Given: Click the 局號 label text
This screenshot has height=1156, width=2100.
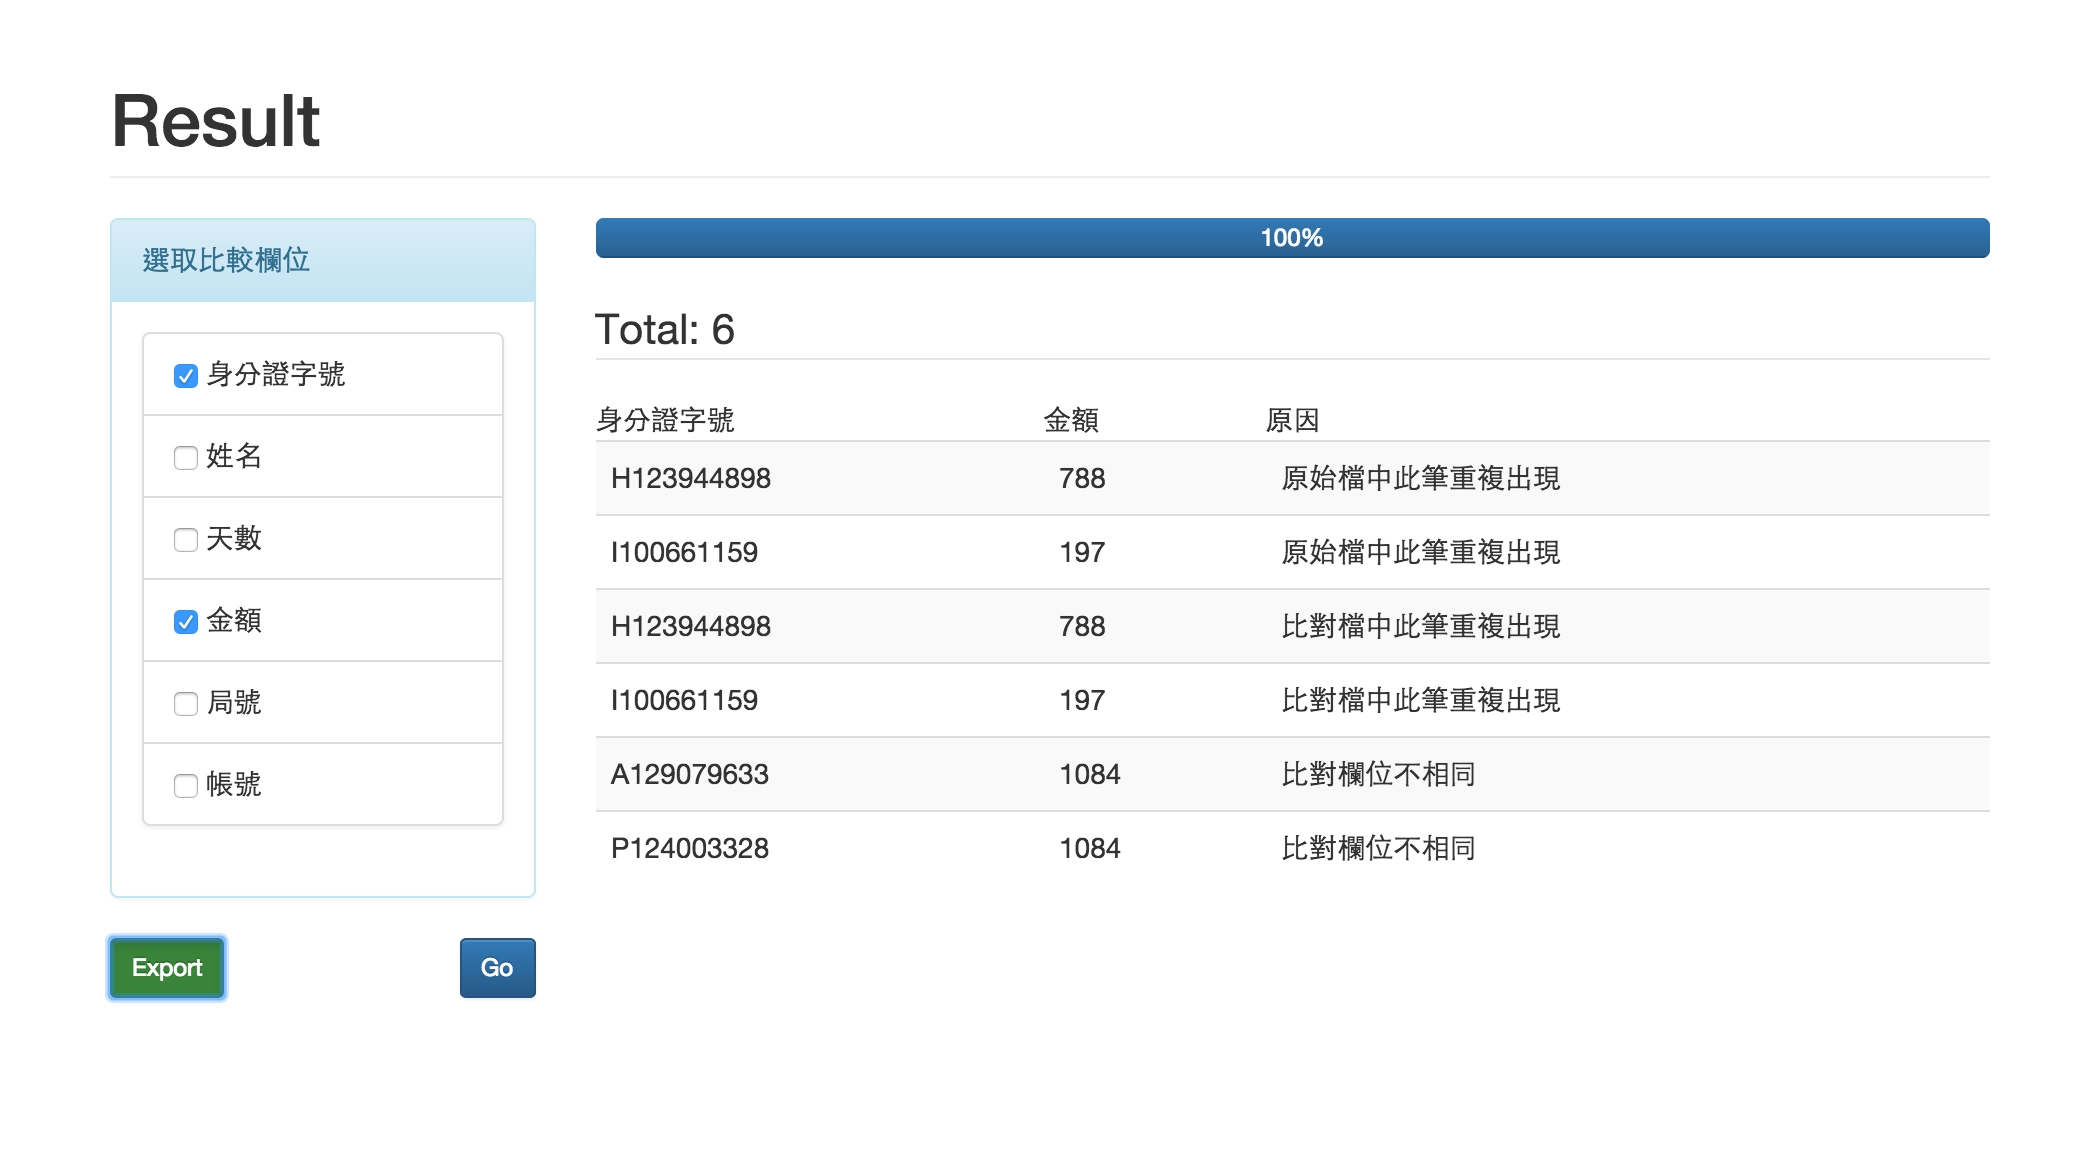Looking at the screenshot, I should [x=234, y=702].
